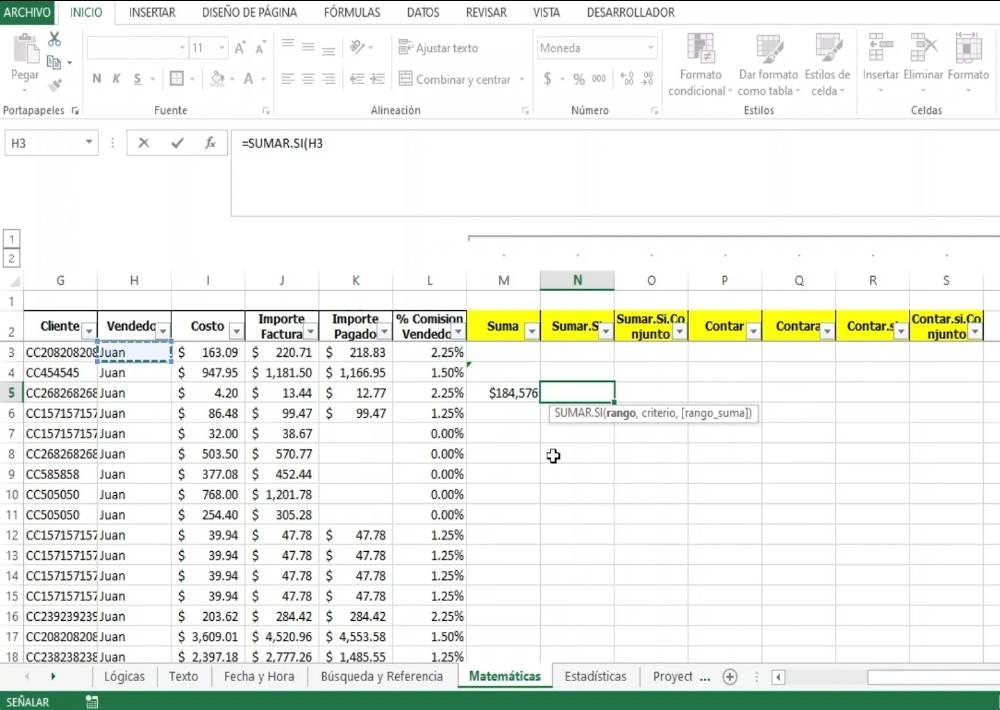
Task: Apply the Ajustar texto icon
Action: pyautogui.click(x=403, y=46)
